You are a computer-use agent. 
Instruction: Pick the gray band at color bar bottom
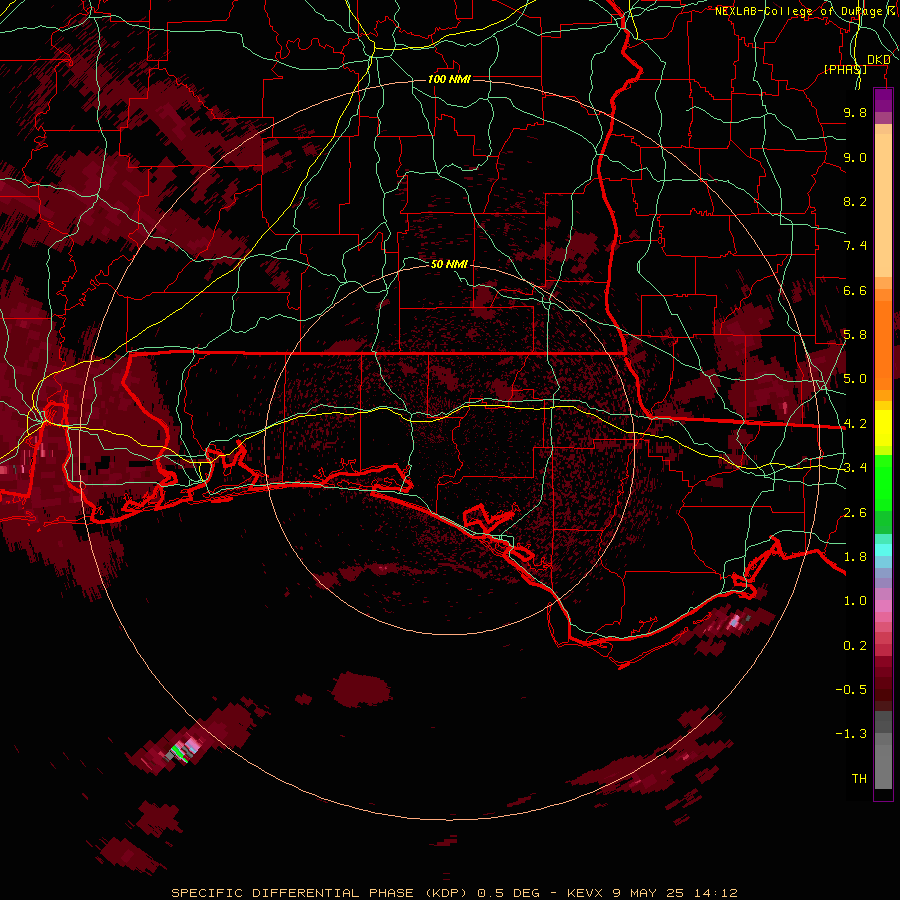(x=883, y=752)
